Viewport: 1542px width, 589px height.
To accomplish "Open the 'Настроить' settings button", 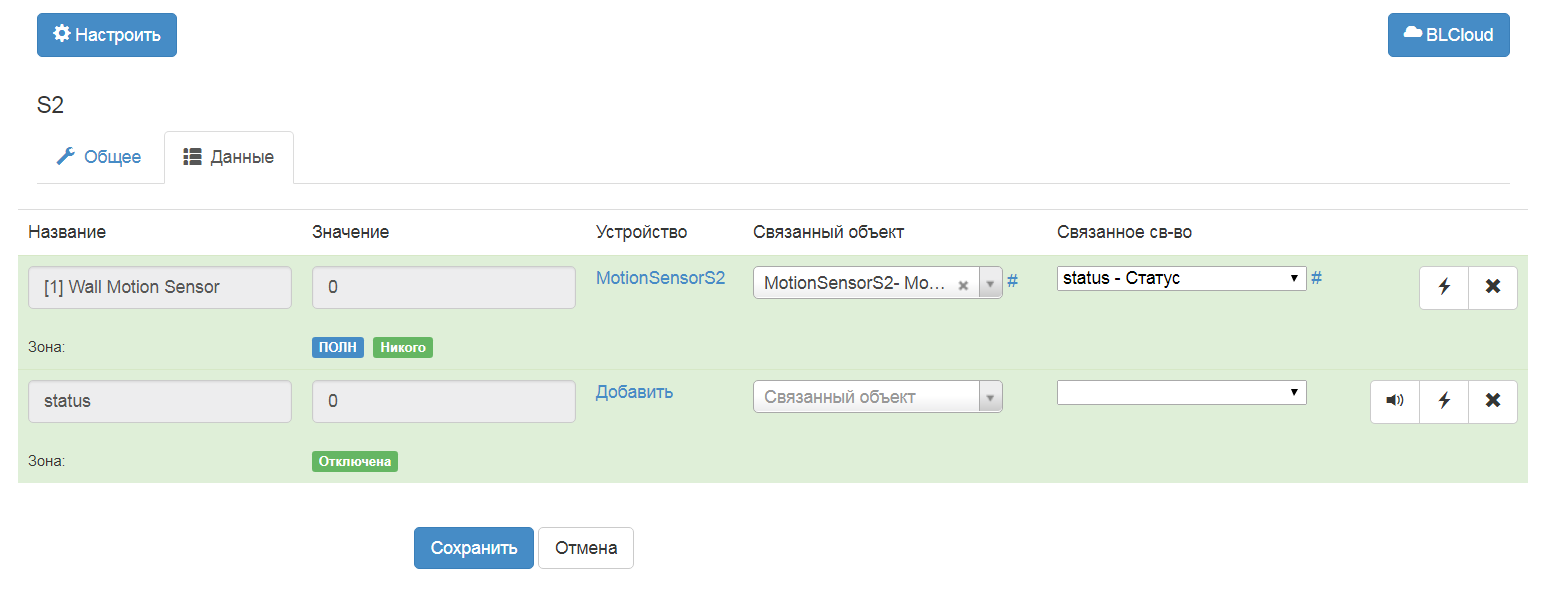I will 107,35.
